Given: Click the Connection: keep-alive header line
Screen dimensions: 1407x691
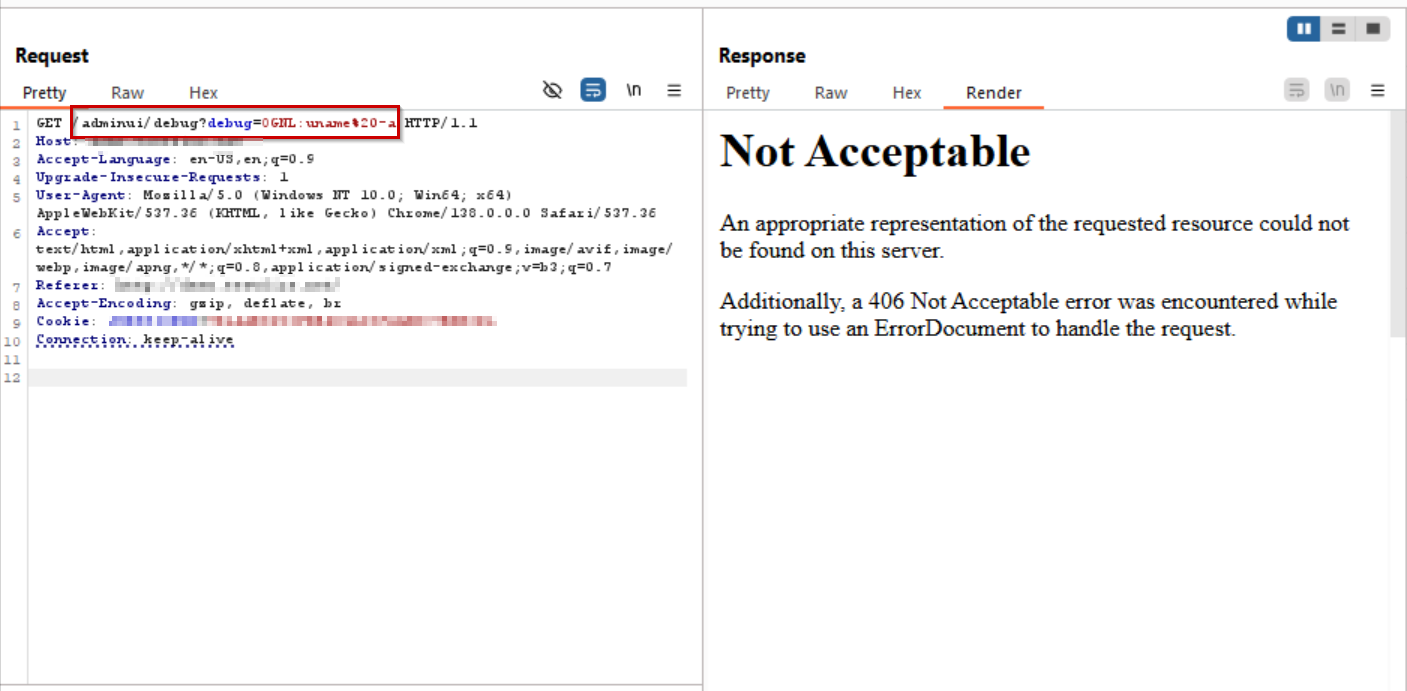Looking at the screenshot, I should [135, 339].
